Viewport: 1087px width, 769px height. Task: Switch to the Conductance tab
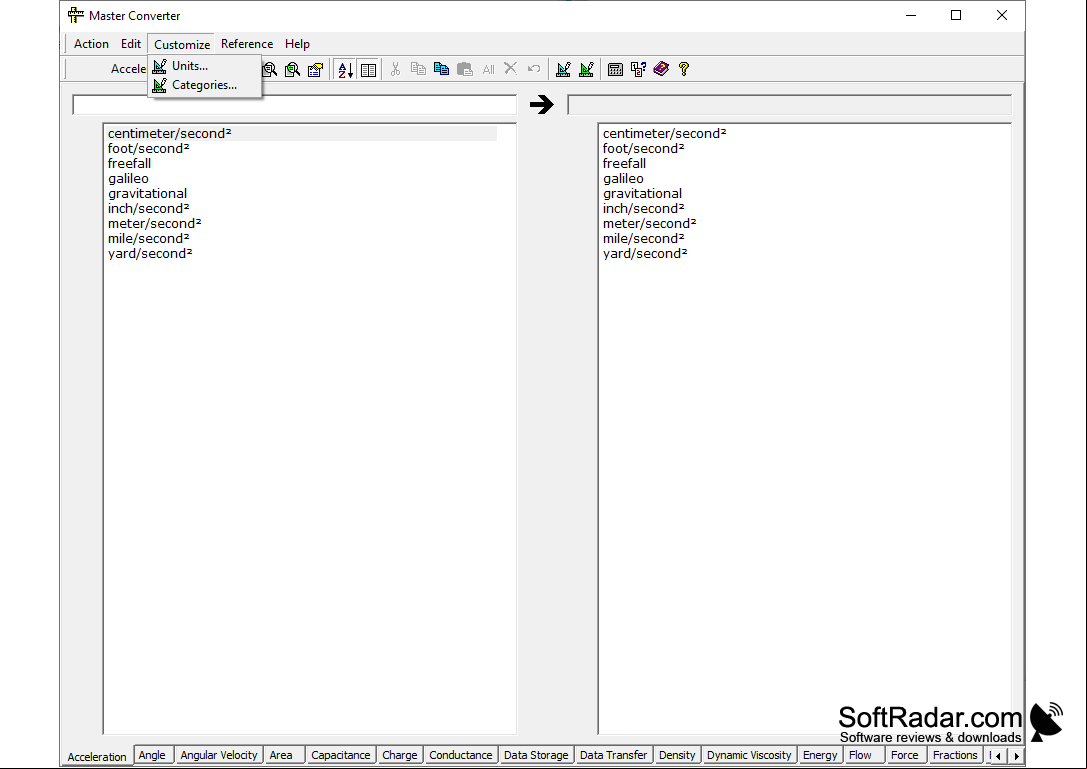460,755
